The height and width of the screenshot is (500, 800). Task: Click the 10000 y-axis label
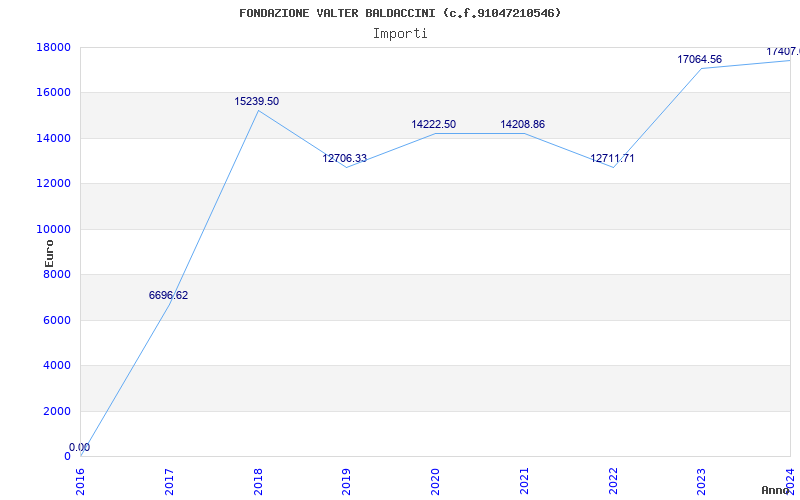(x=53, y=229)
